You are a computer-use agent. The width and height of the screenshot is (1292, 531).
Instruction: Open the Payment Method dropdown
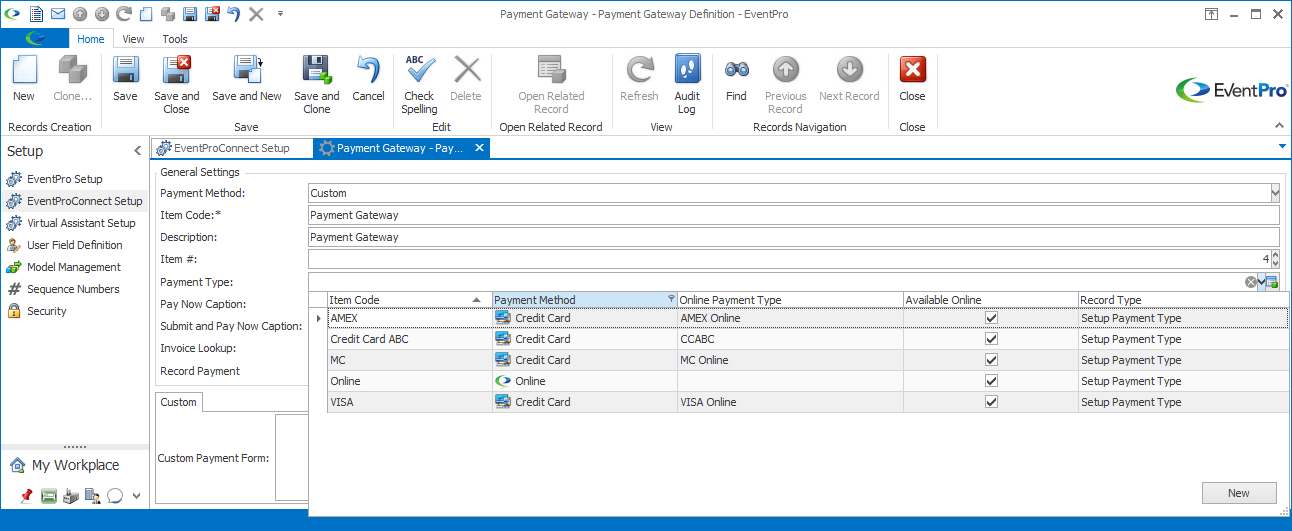(1275, 193)
